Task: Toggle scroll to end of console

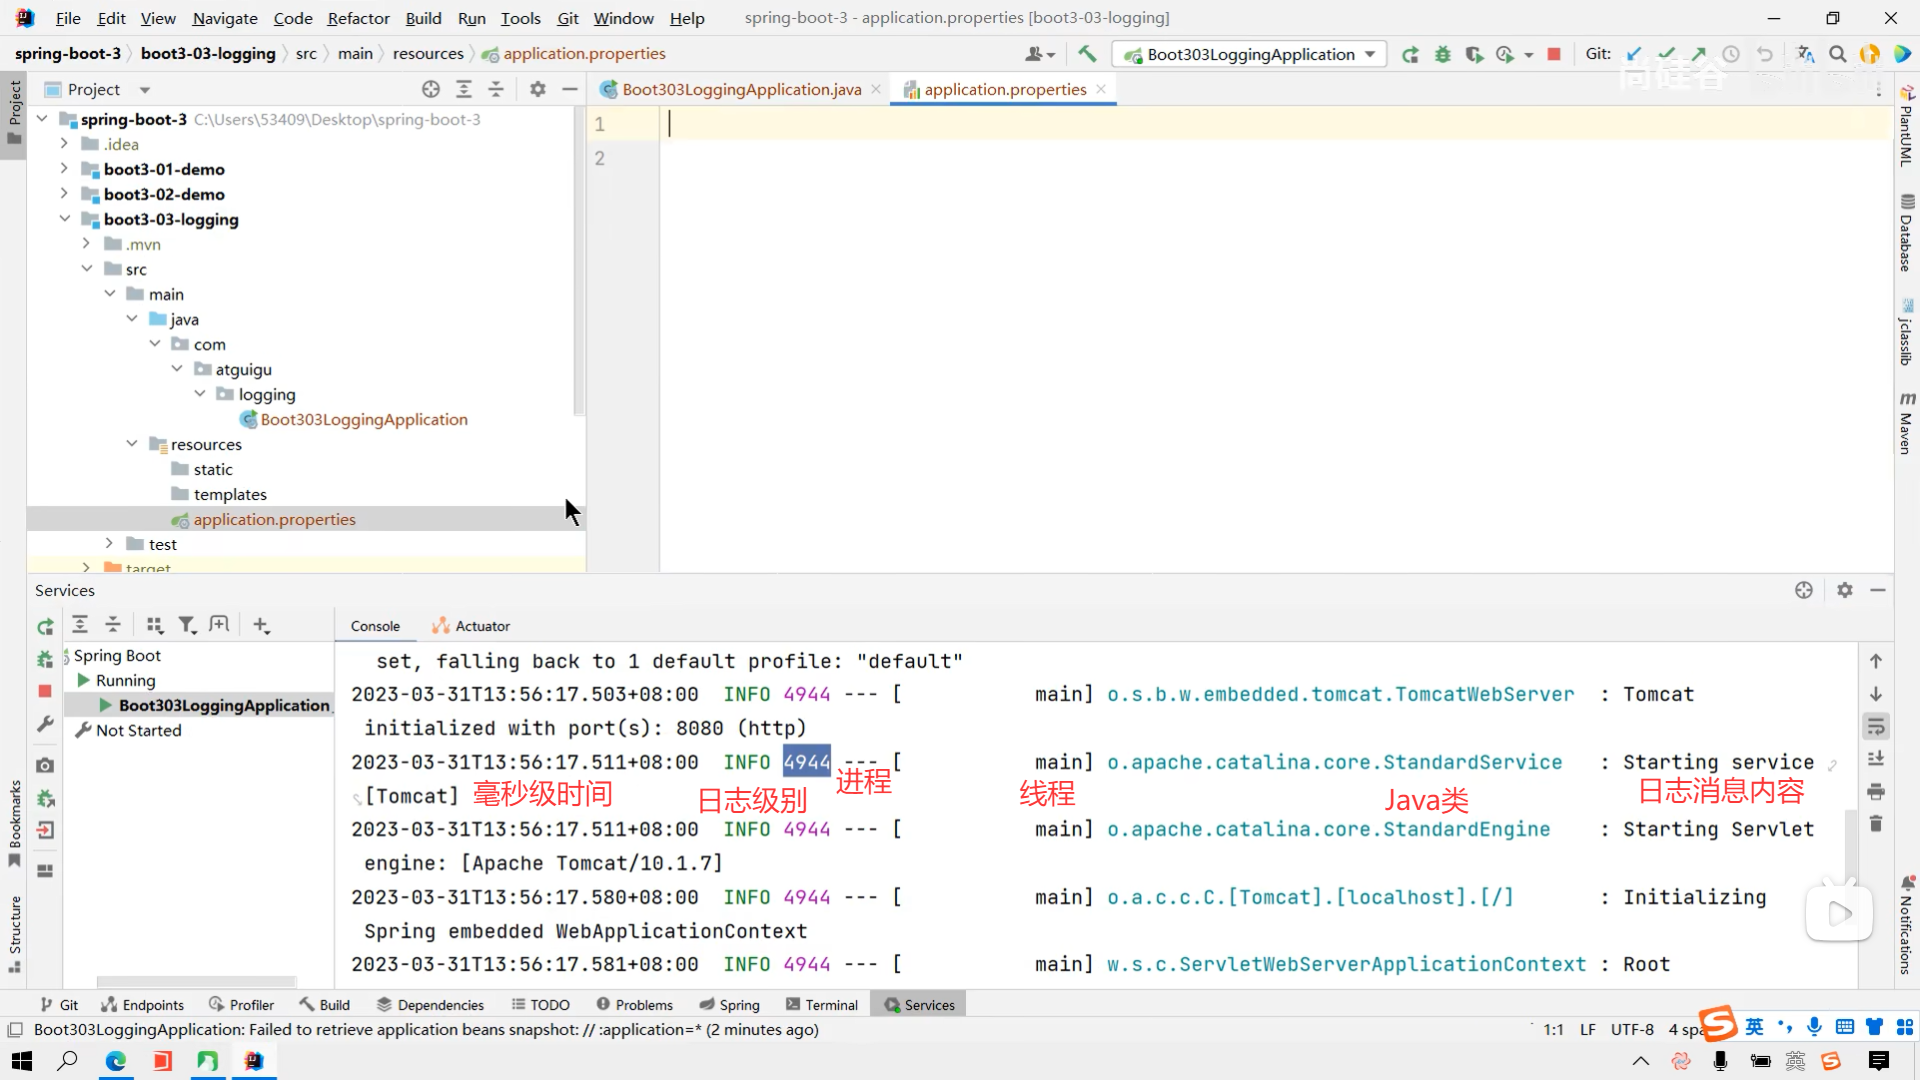Action: (1876, 759)
